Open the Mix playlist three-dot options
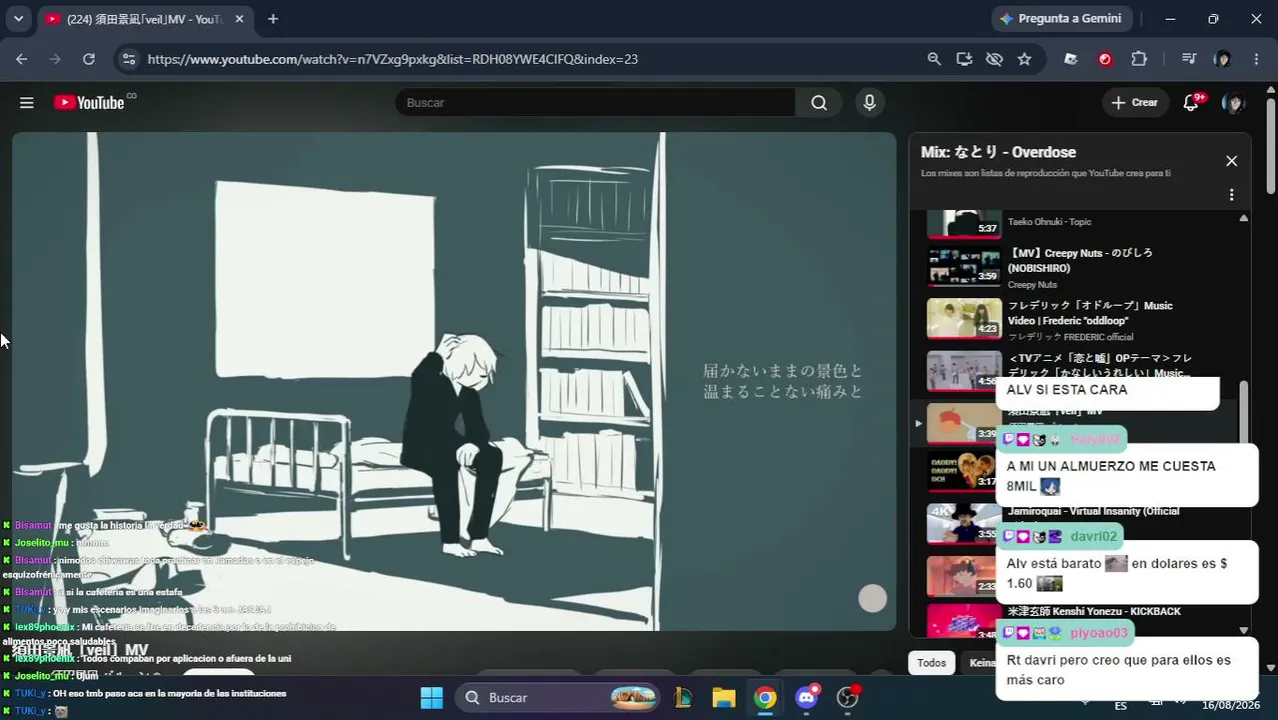Viewport: 1278px width, 720px height. (x=1231, y=195)
